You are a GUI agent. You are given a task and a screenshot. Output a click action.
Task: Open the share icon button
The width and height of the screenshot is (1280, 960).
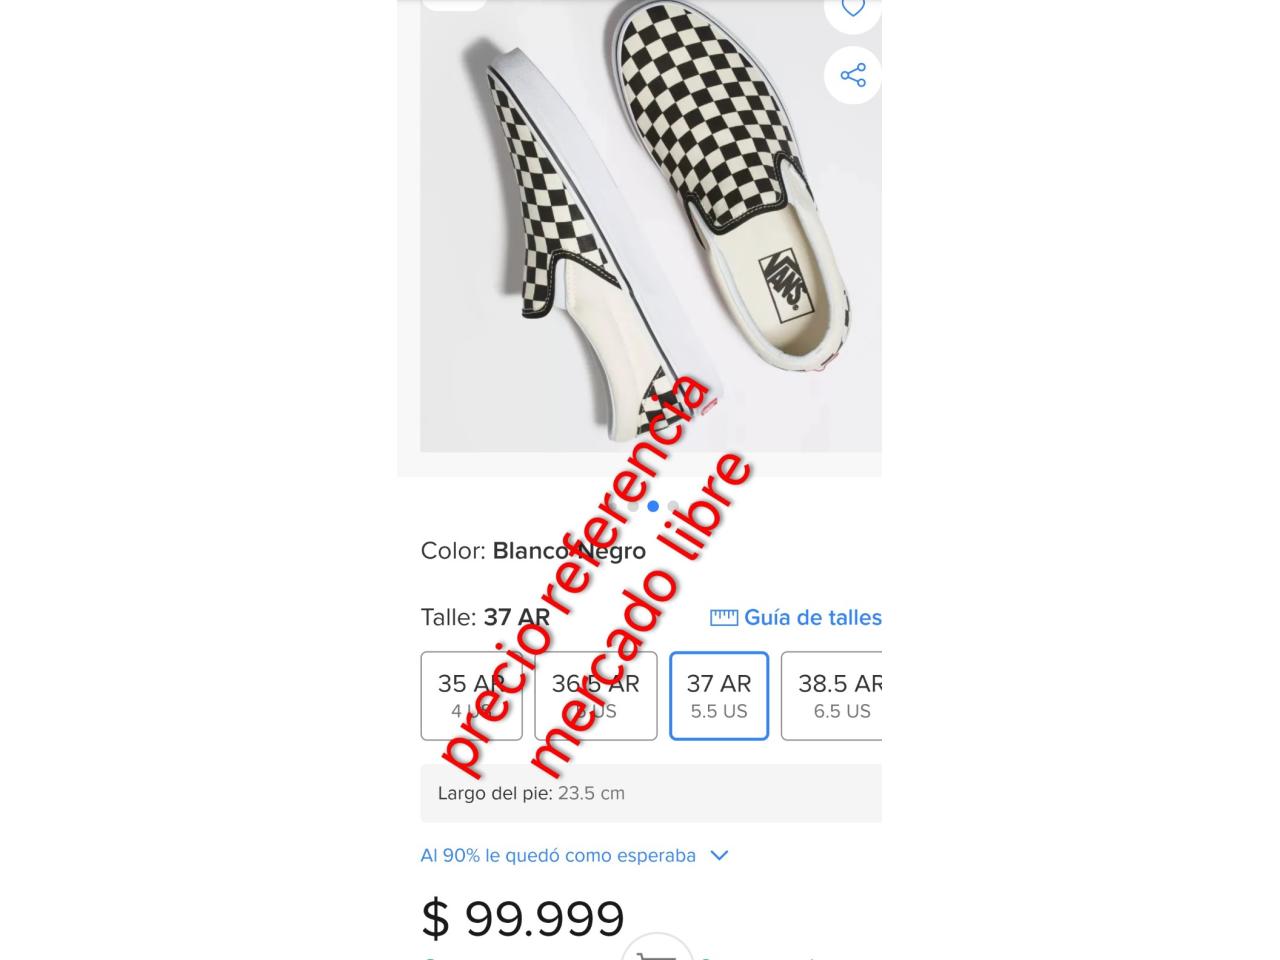(852, 75)
